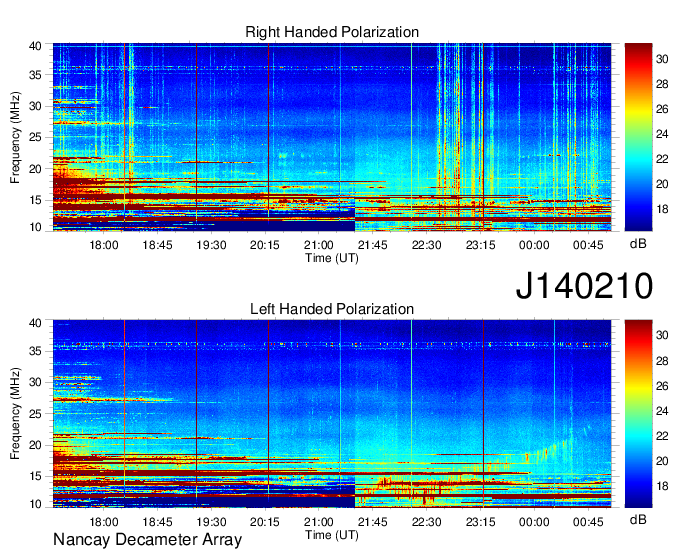The width and height of the screenshot is (680, 552).
Task: Click the upper plot's dB color scale bar
Action: tap(638, 137)
